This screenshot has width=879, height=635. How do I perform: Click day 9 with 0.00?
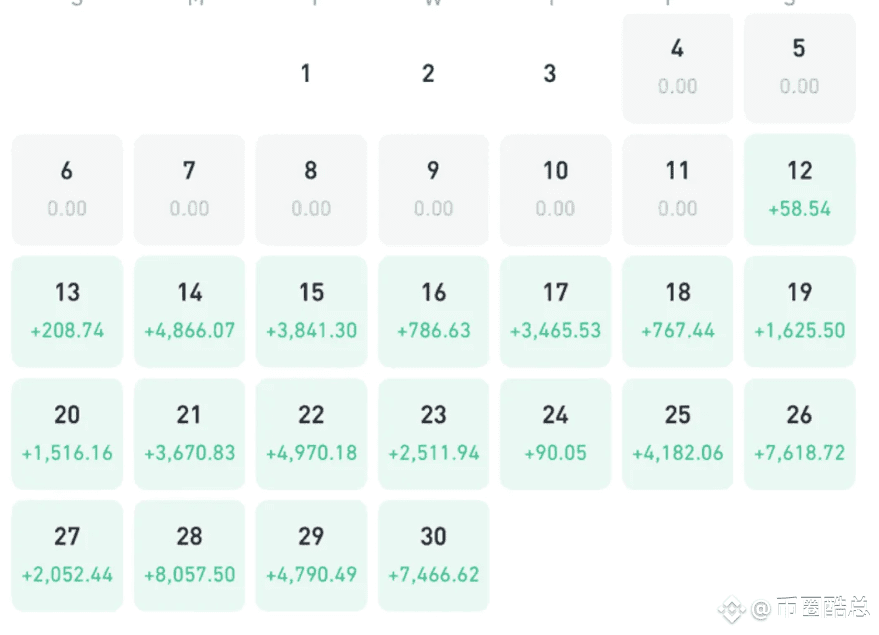click(x=433, y=189)
